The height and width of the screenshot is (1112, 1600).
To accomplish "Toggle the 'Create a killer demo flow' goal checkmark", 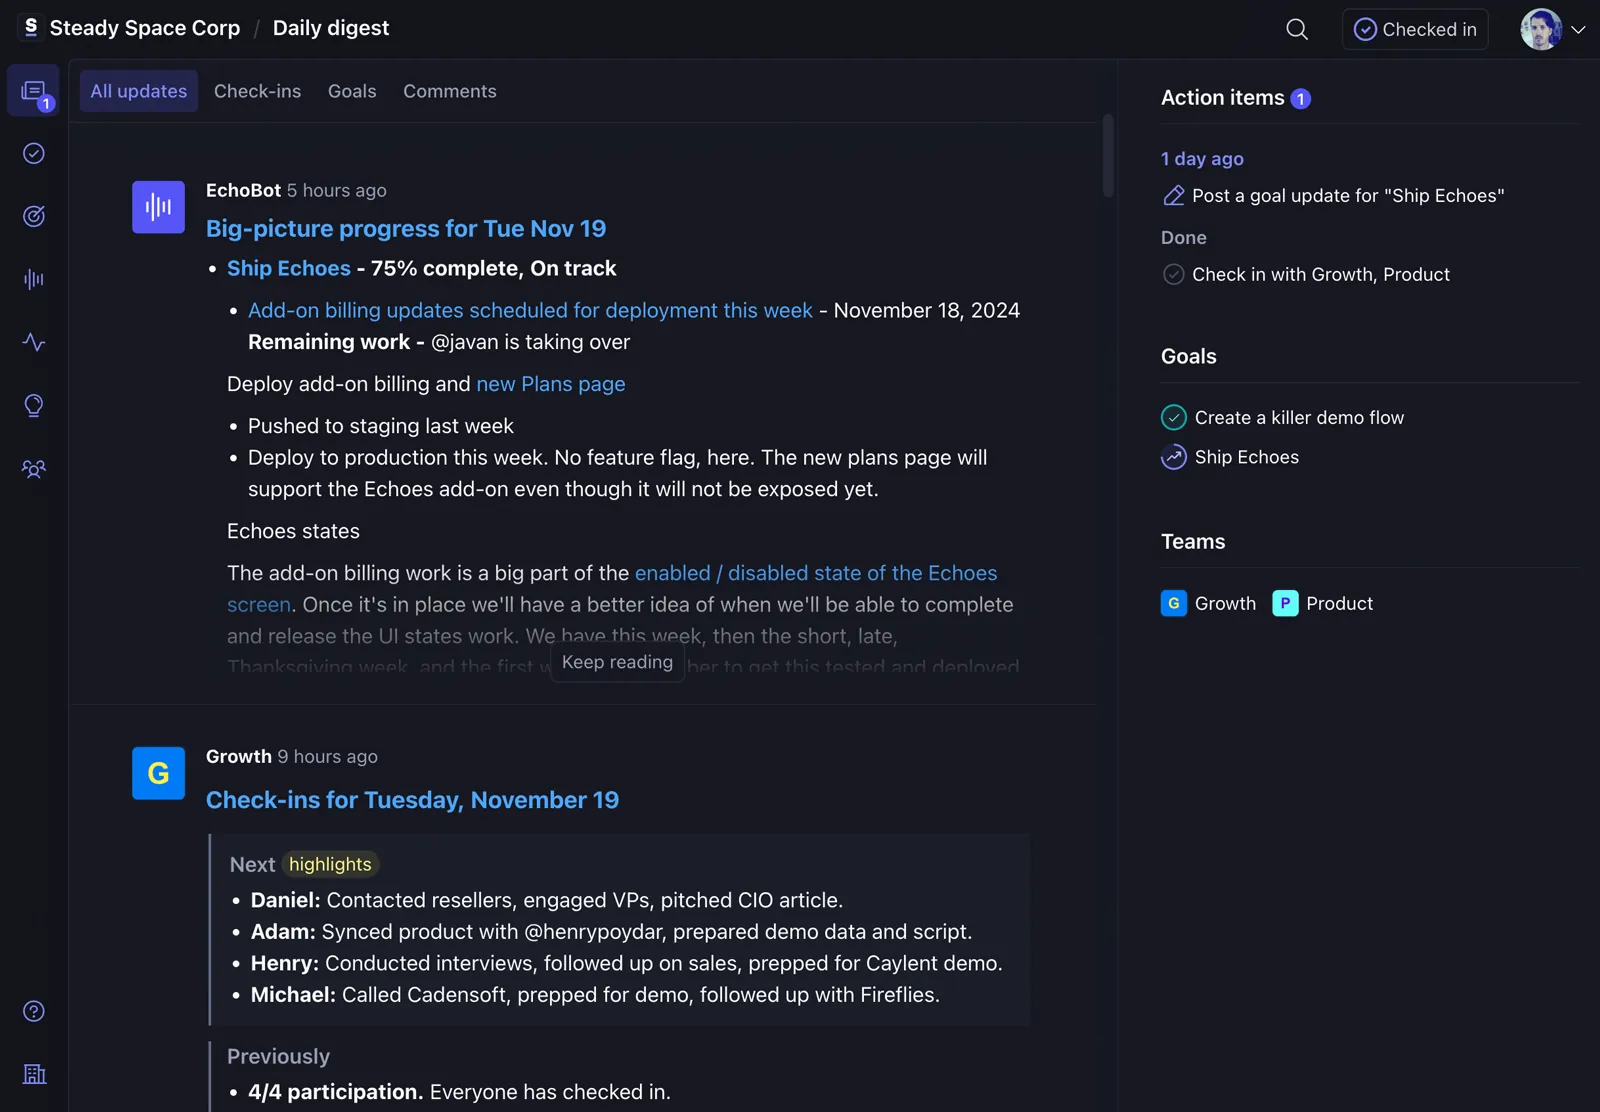I will click(1173, 417).
